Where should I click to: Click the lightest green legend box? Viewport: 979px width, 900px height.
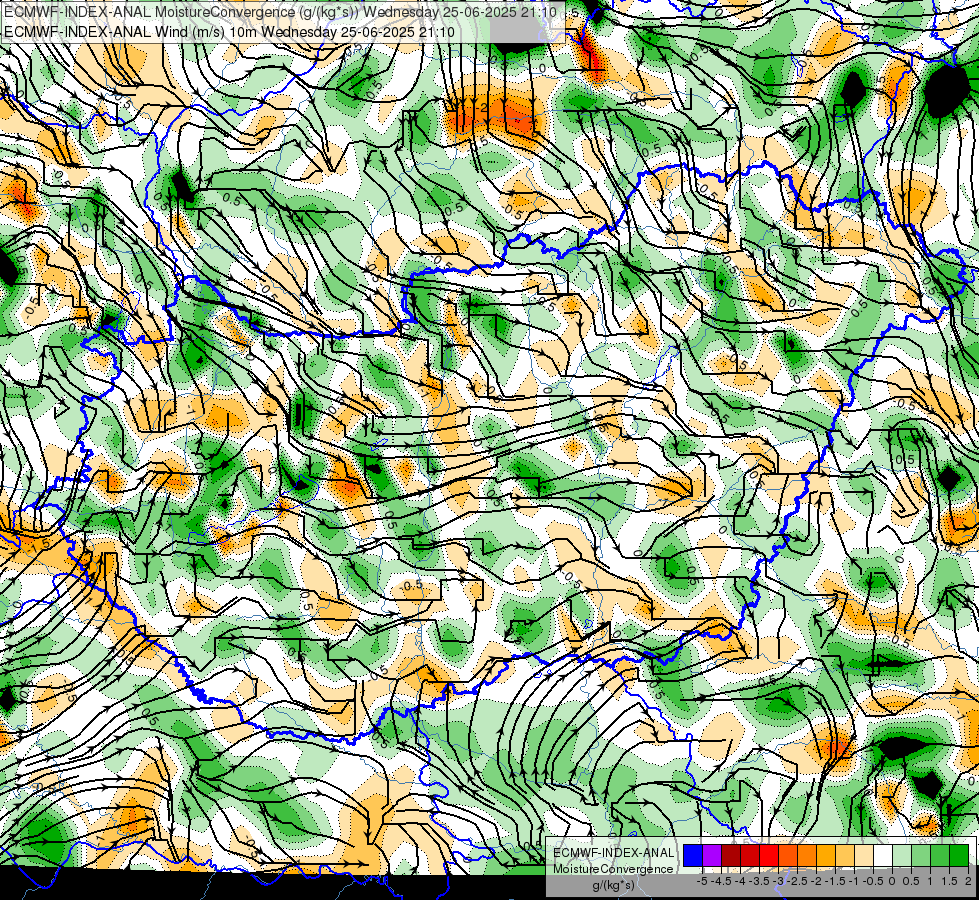(902, 855)
